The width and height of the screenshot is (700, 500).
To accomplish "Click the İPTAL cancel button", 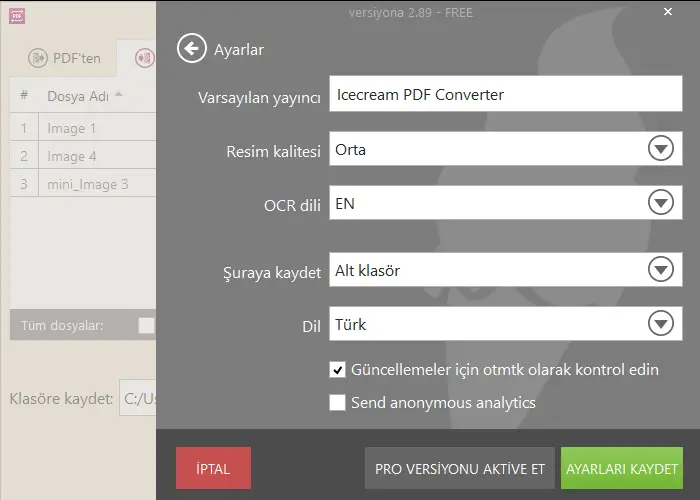I will pos(213,468).
